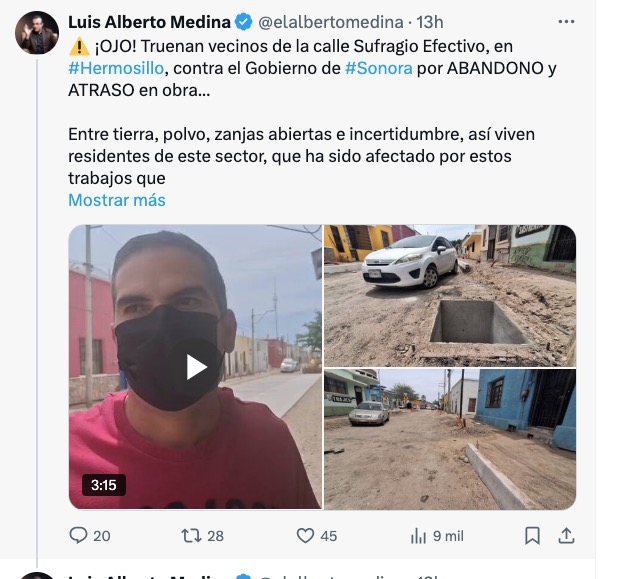The image size is (622, 579).
Task: Open Luis Alberto Medina display name
Action: click(x=149, y=22)
